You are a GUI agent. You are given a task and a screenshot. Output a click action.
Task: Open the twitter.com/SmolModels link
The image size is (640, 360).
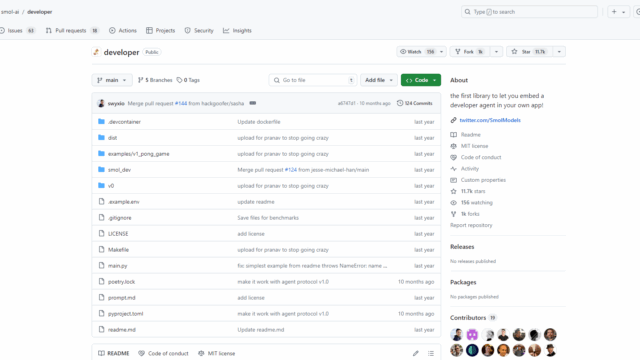(x=490, y=120)
